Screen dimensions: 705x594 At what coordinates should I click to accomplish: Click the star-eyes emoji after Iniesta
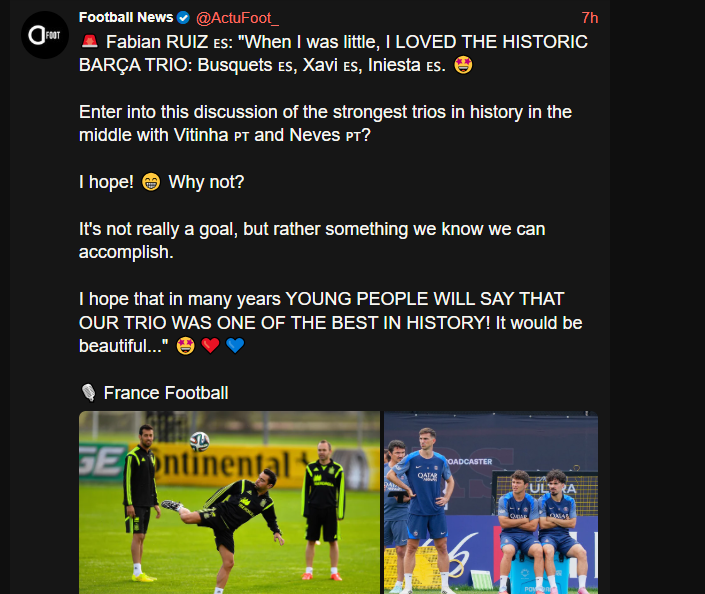coord(463,65)
